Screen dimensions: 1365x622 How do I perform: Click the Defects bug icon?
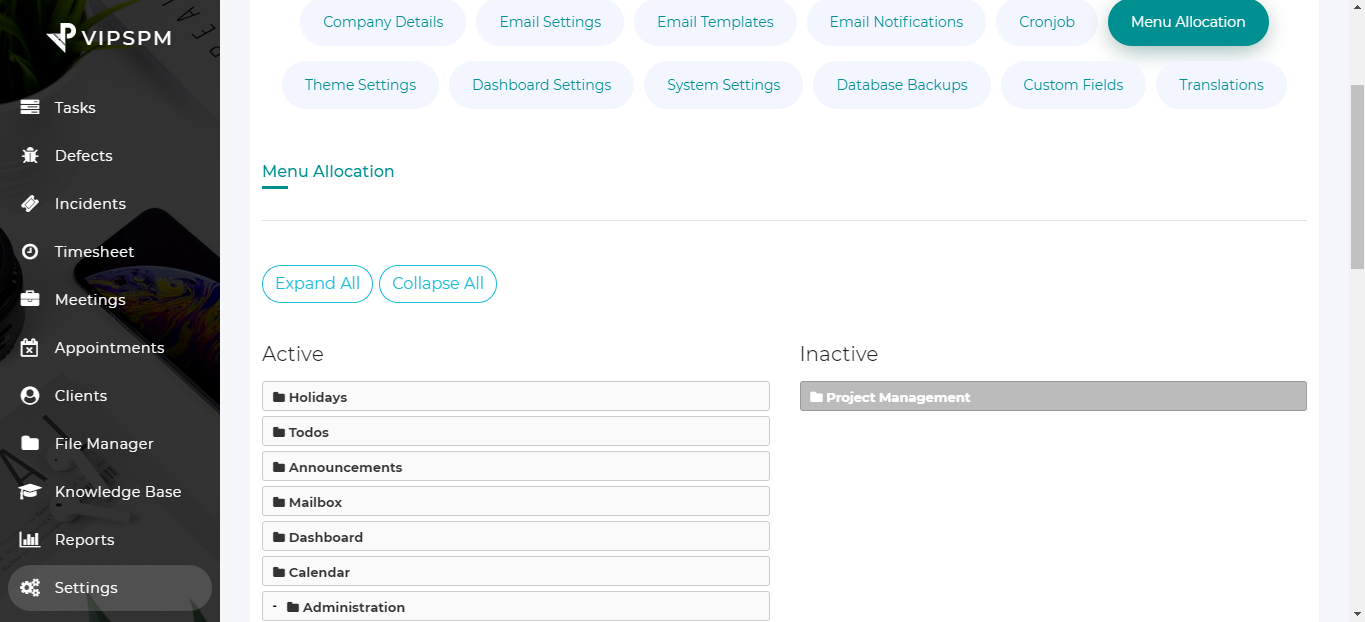pyautogui.click(x=30, y=156)
